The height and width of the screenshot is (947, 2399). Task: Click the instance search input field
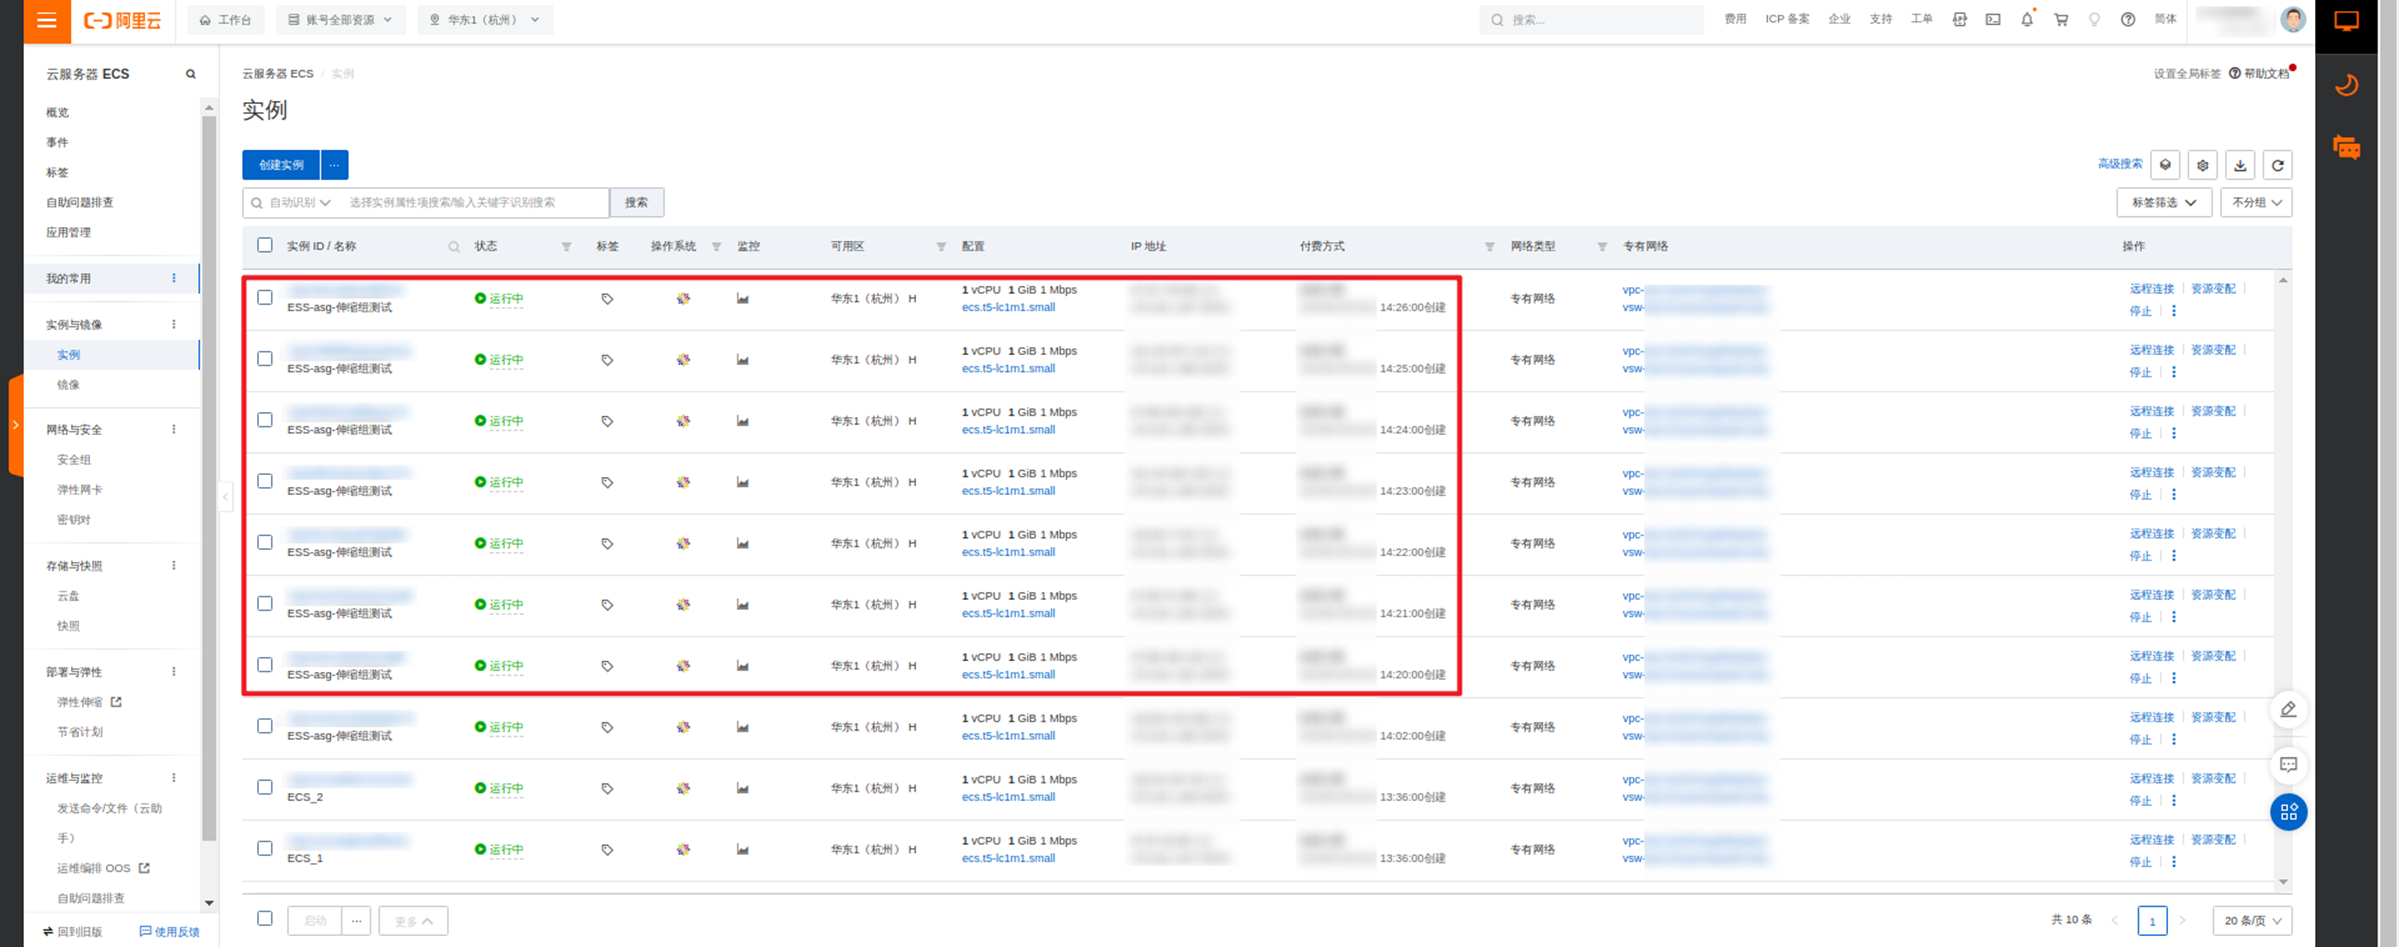[476, 202]
